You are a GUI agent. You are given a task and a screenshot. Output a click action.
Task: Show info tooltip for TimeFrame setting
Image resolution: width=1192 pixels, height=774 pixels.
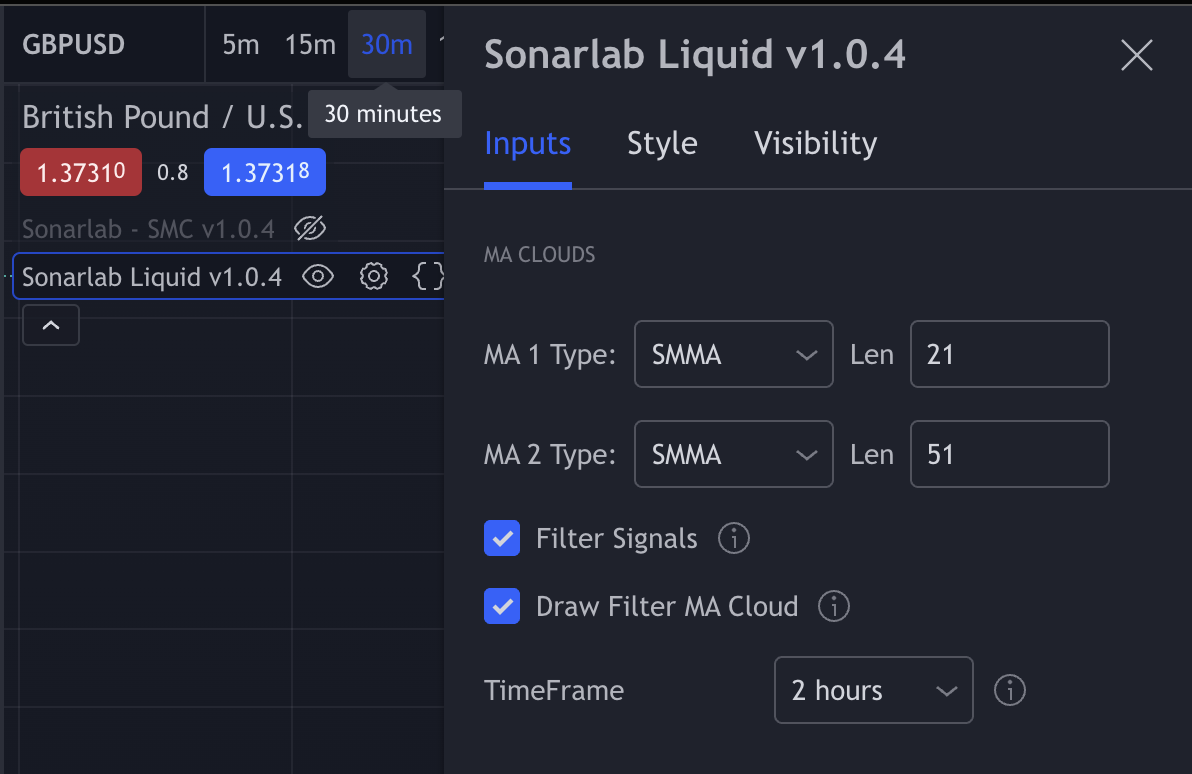click(x=1010, y=690)
